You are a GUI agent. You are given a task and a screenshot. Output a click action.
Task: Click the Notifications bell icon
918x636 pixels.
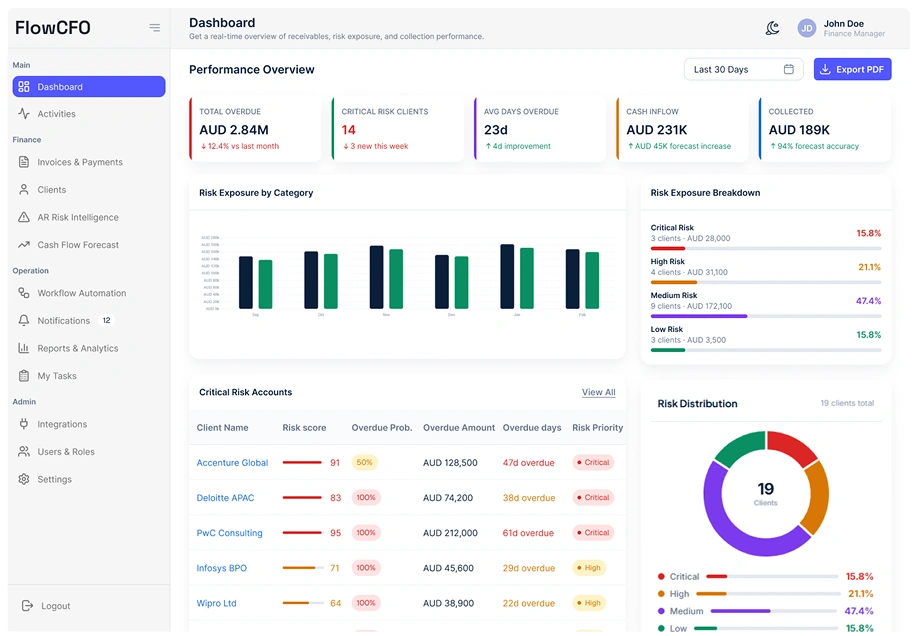pyautogui.click(x=23, y=320)
